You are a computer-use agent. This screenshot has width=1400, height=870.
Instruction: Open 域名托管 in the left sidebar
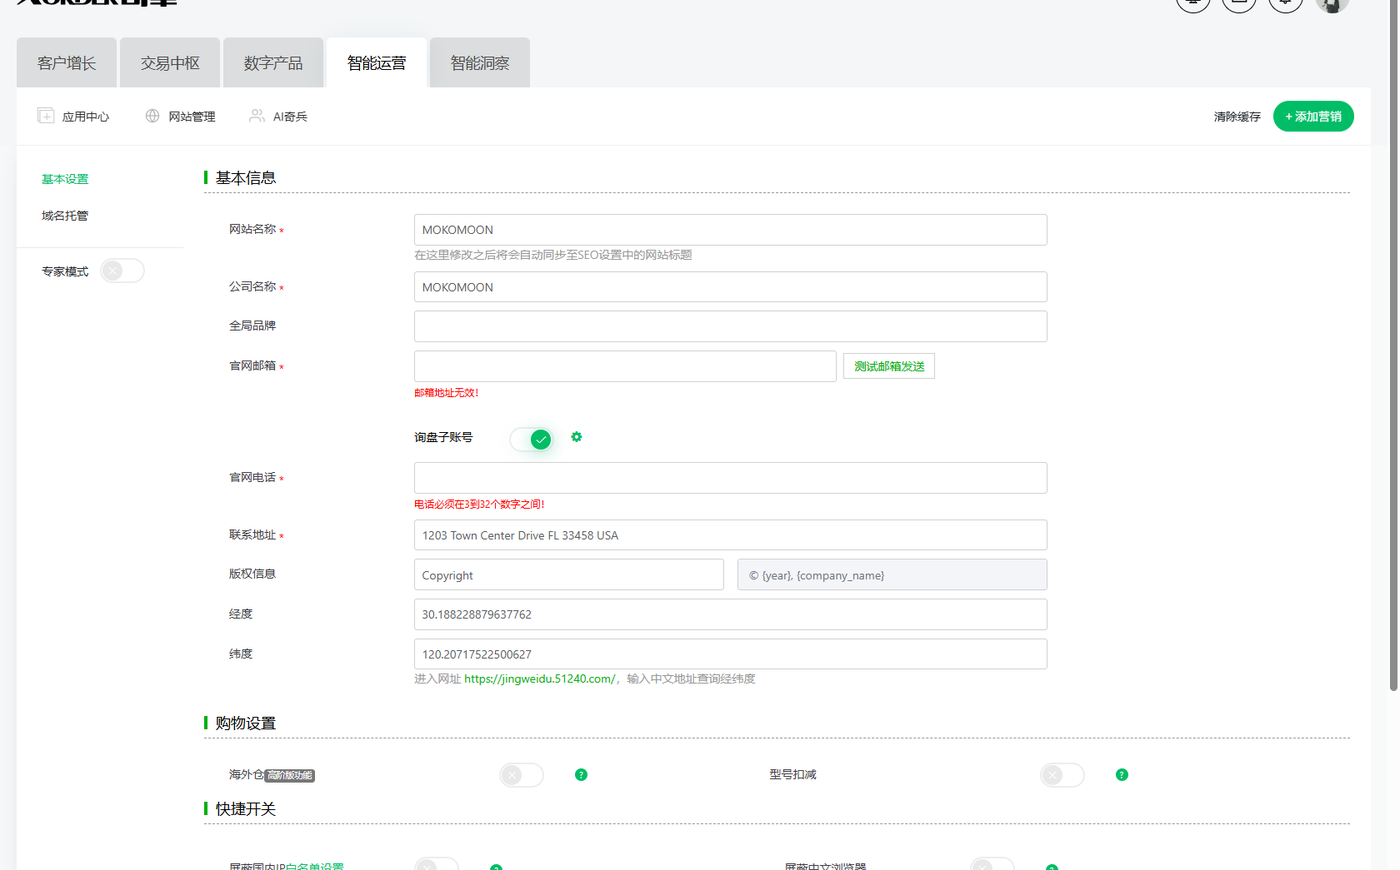coord(65,216)
